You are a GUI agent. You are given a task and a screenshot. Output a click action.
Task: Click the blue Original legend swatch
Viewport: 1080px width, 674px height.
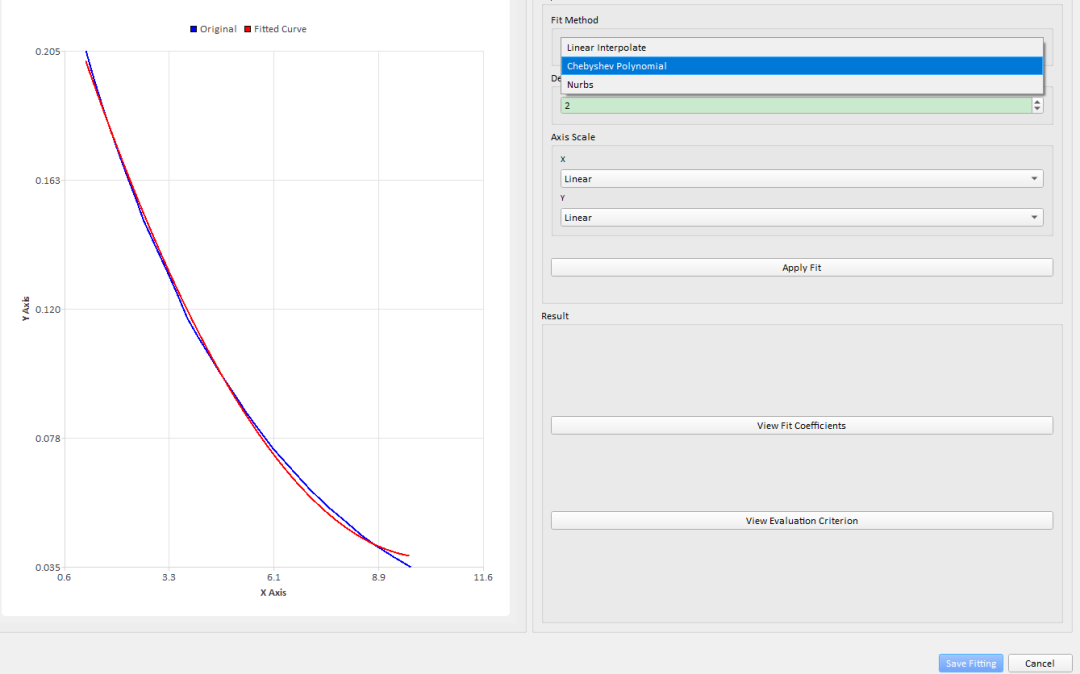point(194,30)
